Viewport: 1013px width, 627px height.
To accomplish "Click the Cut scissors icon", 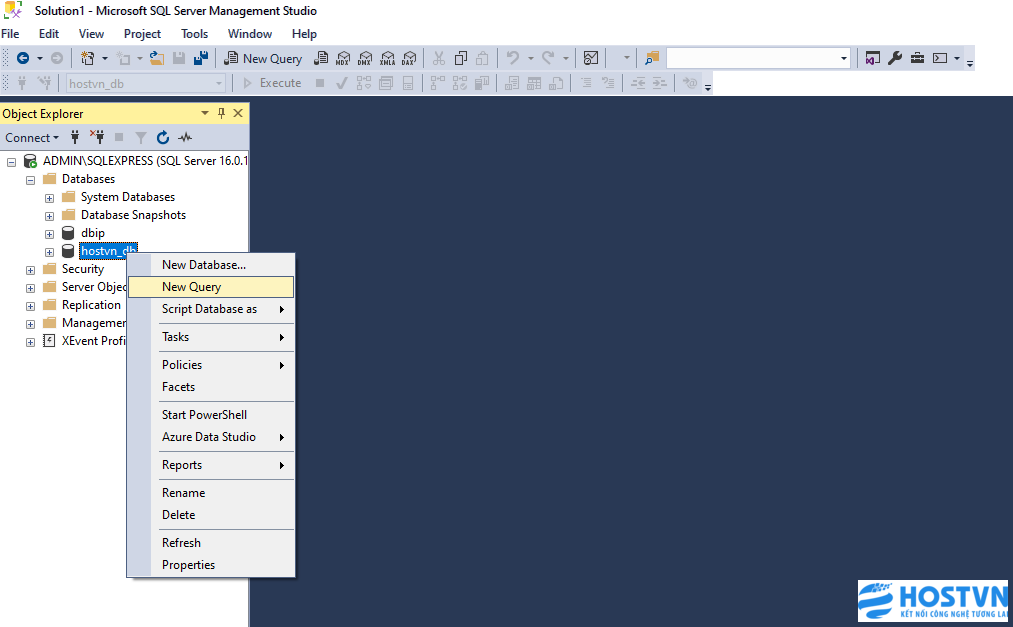I will (x=439, y=58).
